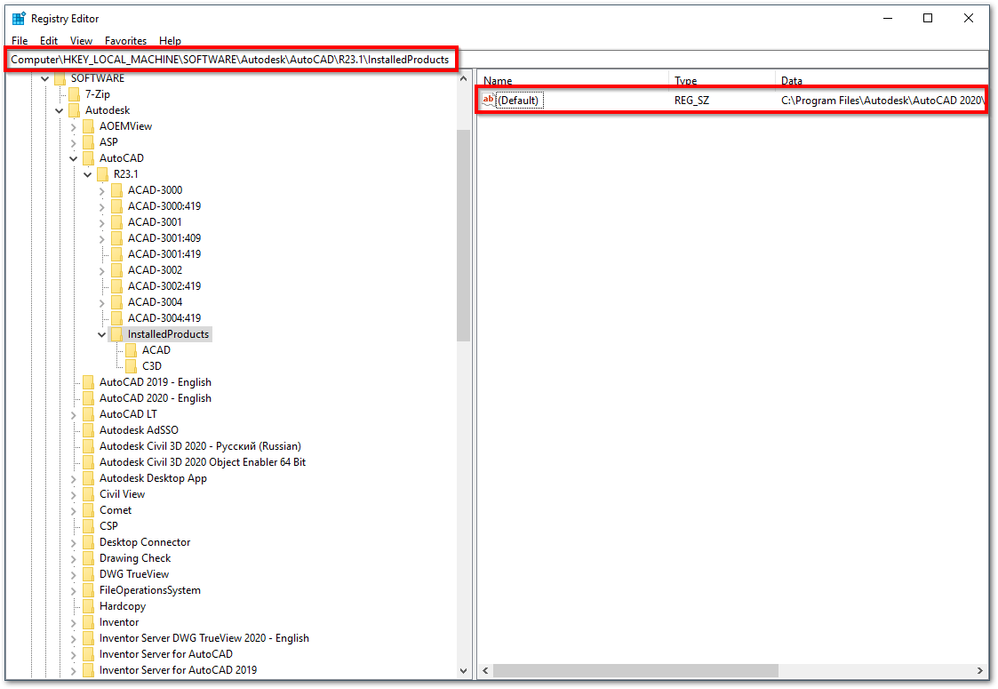Expand the Autodesk Desktop App key
Image resolution: width=998 pixels, height=689 pixels.
click(73, 478)
